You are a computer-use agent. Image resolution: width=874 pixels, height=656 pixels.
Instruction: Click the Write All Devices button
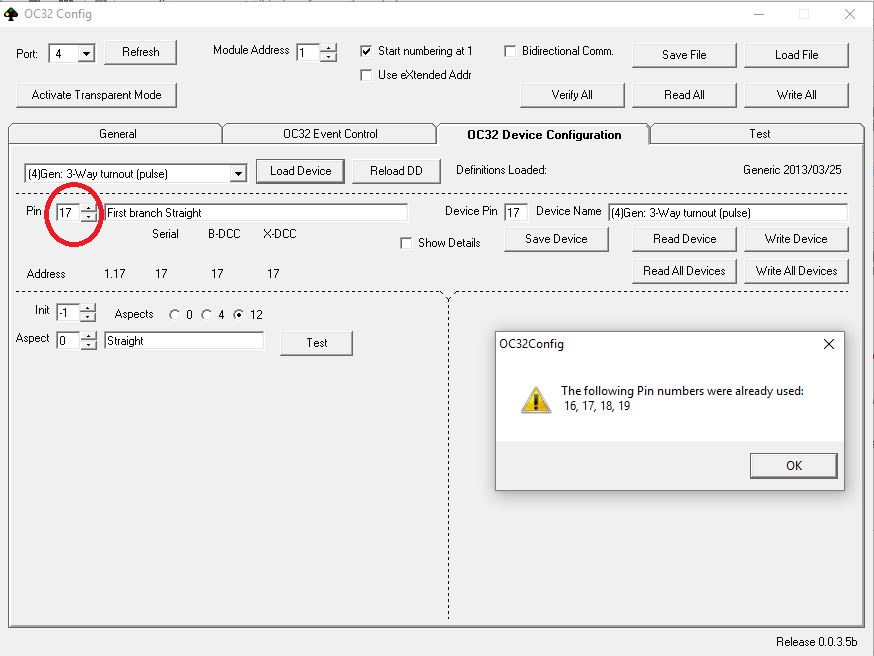click(796, 271)
